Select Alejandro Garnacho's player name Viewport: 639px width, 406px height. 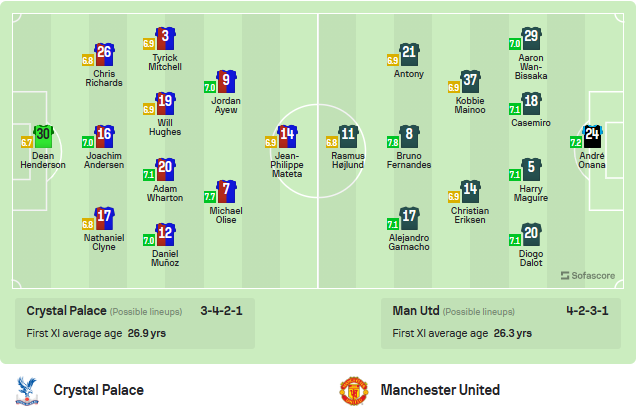coord(409,242)
